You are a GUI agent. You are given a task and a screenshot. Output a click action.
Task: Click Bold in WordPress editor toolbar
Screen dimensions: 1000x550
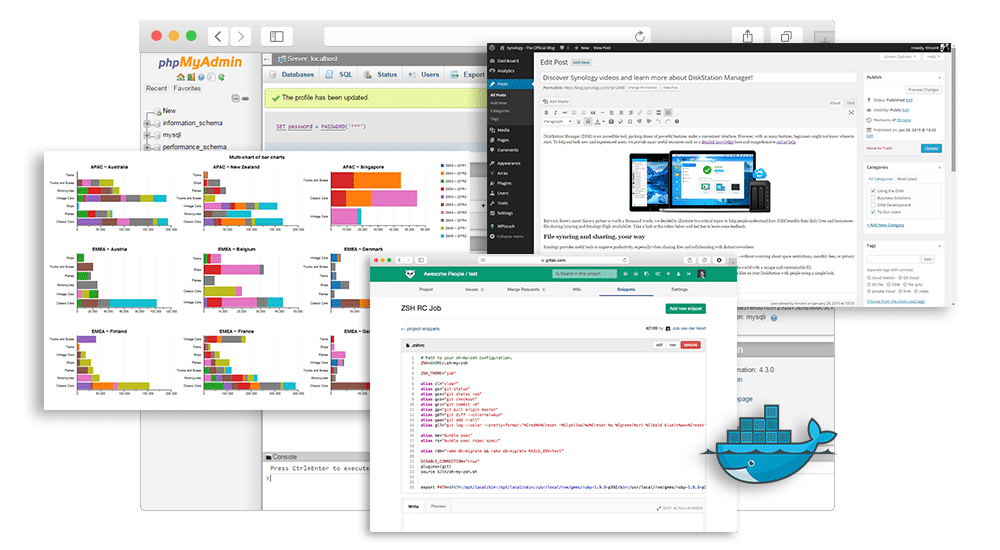pyautogui.click(x=547, y=112)
